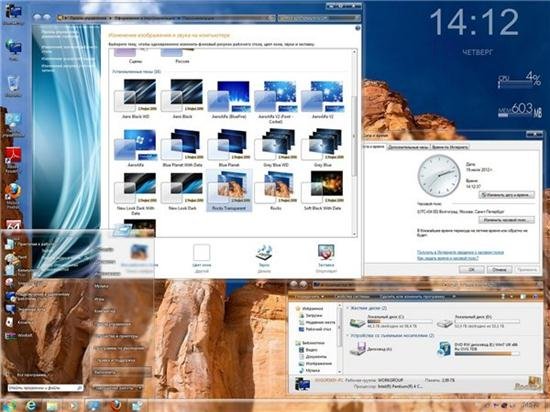Image resolution: width=550 pixels, height=412 pixels.
Task: Choose the Soft Black With Data theme
Action: (323, 191)
